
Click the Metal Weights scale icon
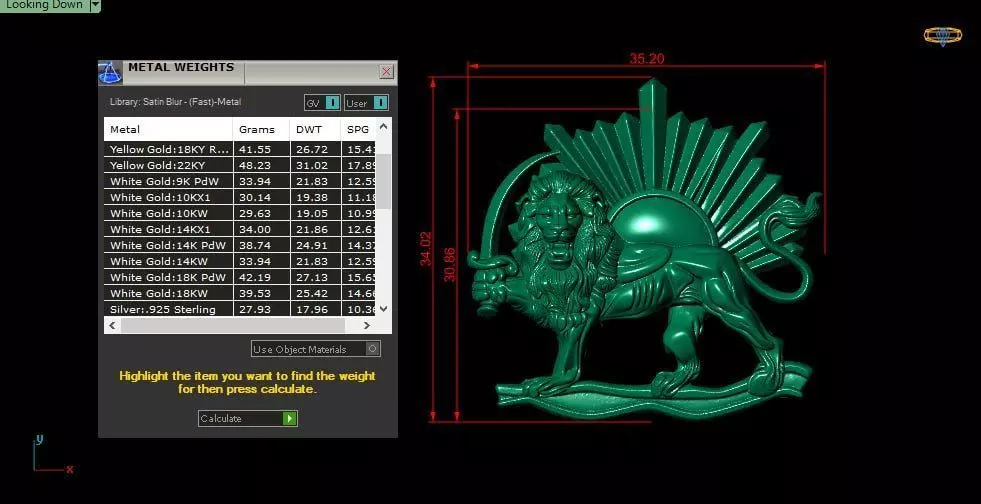[109, 73]
